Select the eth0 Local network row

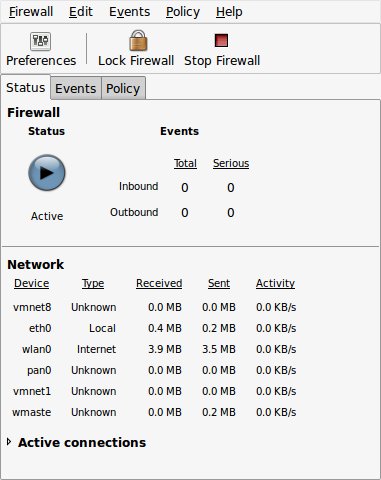(154, 328)
